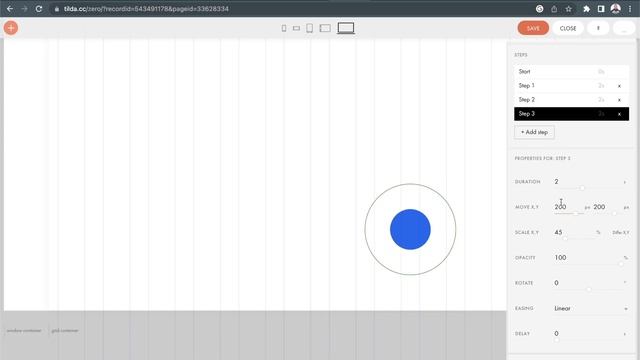The width and height of the screenshot is (640, 360).
Task: Bookmark this page with the star icon
Action: (568, 9)
